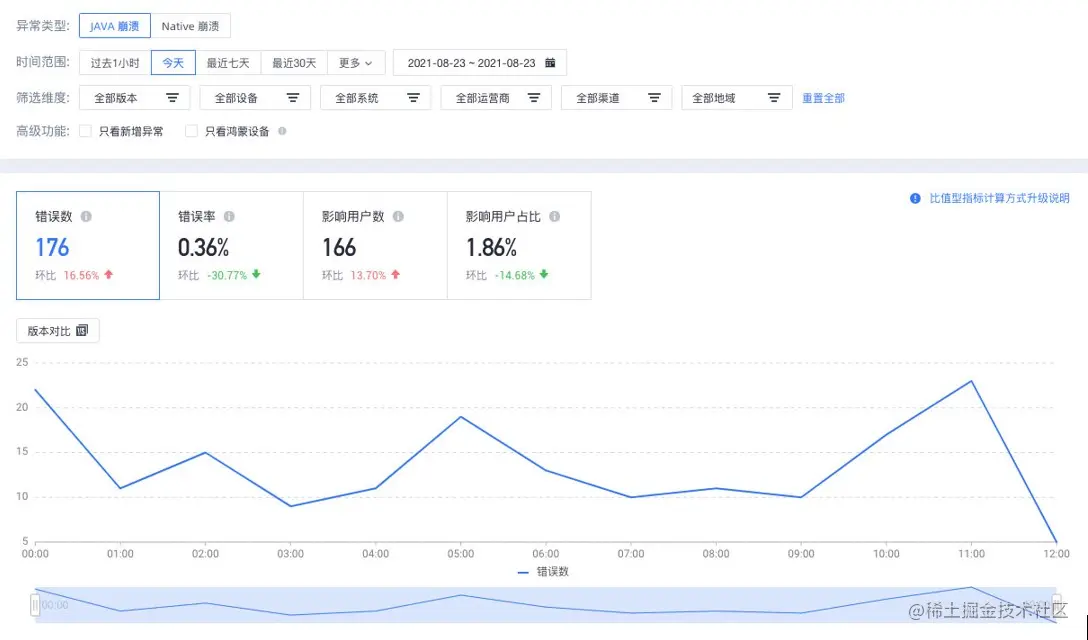Enable the 只看鸿蒙设备 checkbox

tap(192, 131)
